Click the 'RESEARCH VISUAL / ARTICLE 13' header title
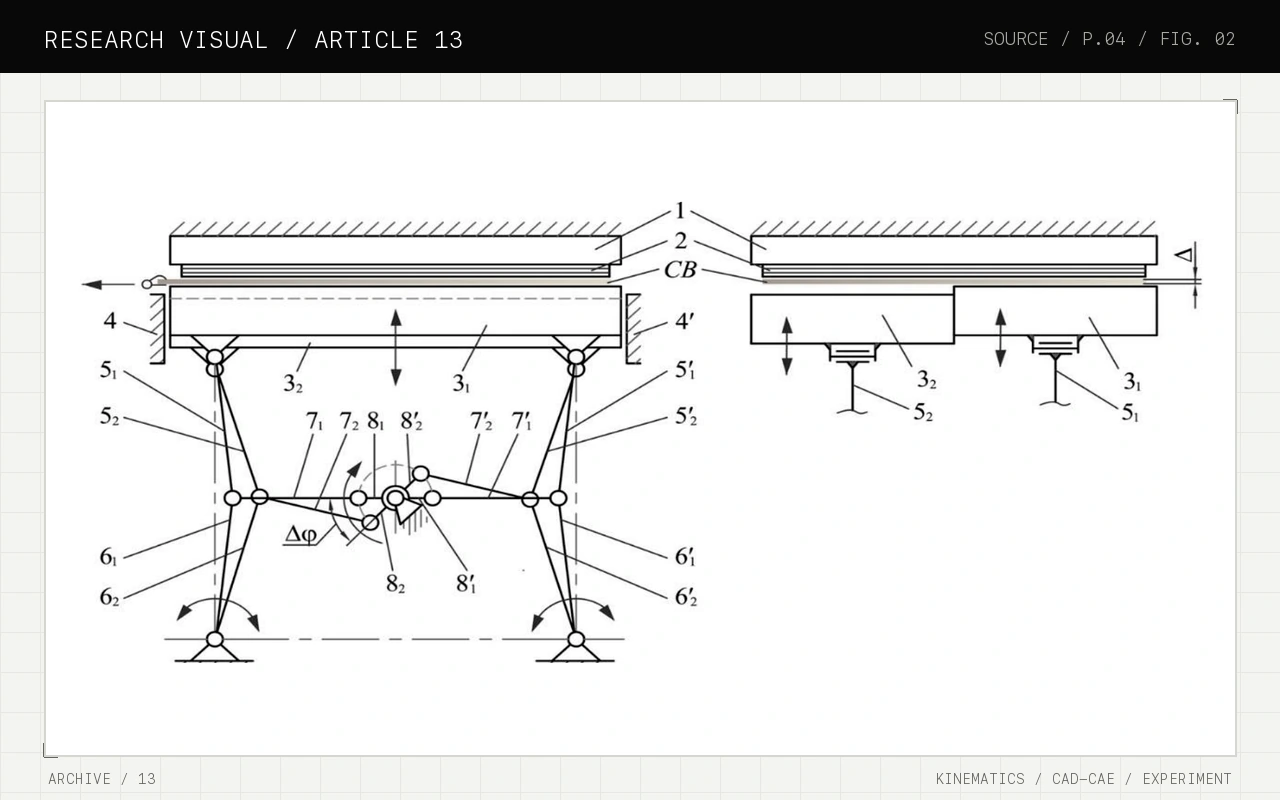The image size is (1280, 800). point(253,40)
